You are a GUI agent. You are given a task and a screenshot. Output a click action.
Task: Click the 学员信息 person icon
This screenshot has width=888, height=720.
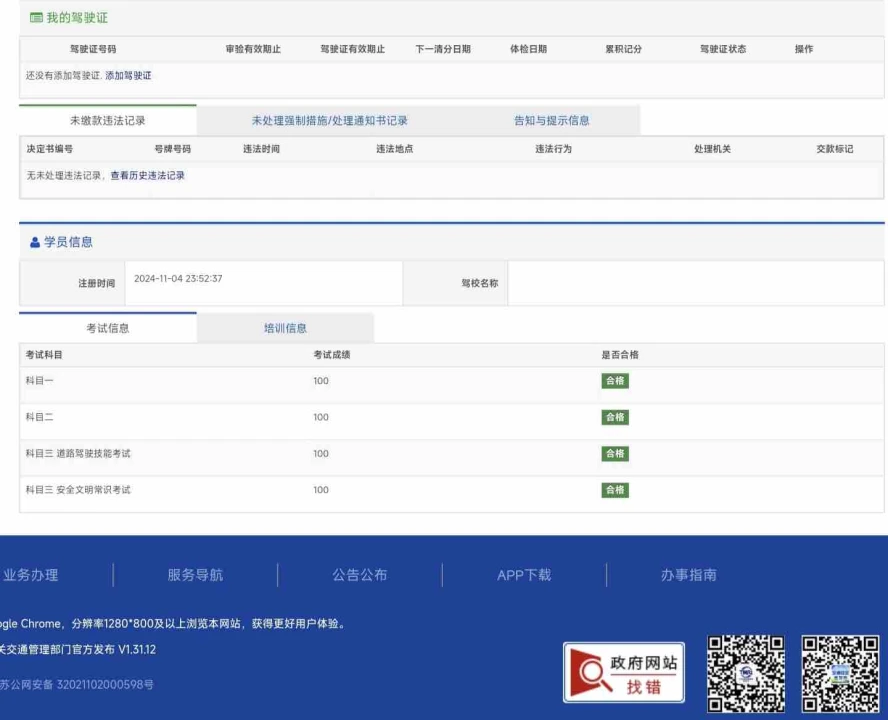[x=35, y=242]
